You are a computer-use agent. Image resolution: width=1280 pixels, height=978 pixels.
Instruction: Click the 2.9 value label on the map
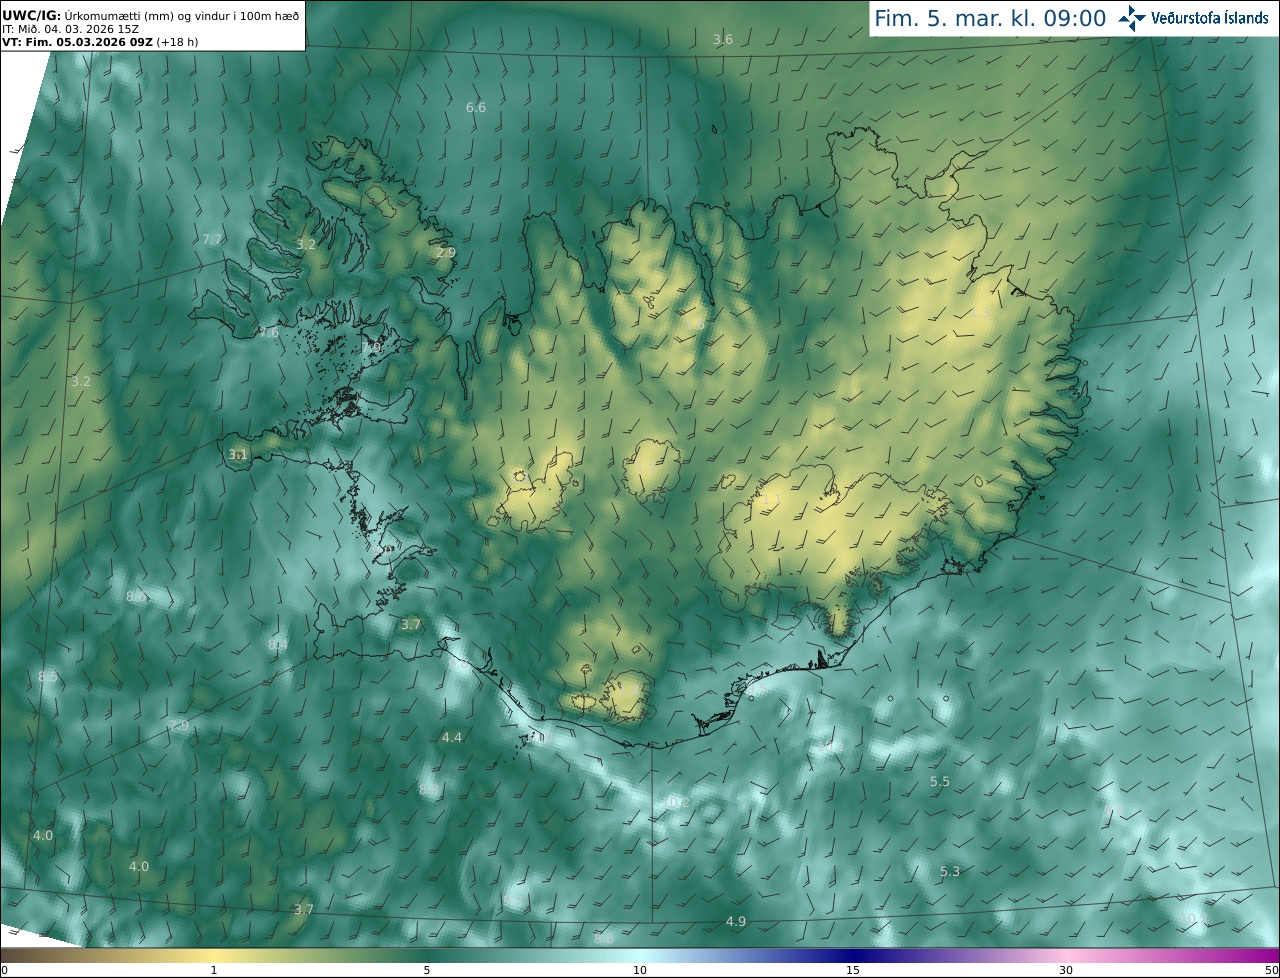click(x=446, y=252)
